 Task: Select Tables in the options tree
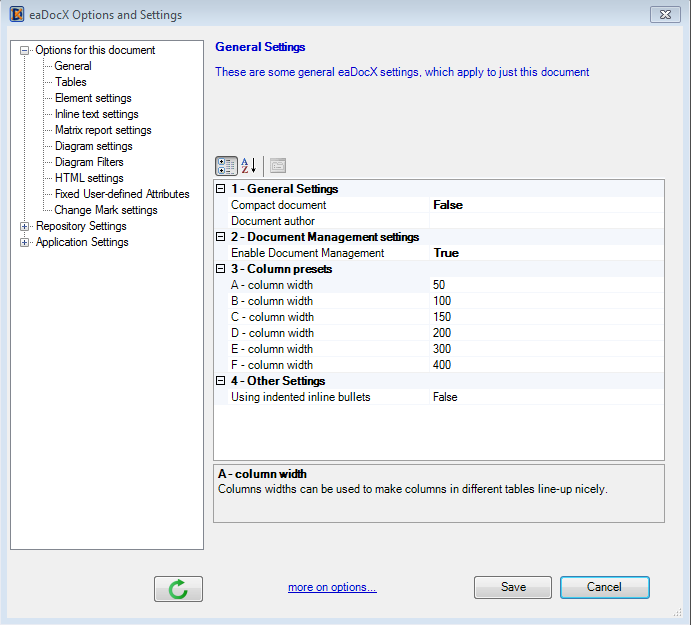tap(71, 82)
